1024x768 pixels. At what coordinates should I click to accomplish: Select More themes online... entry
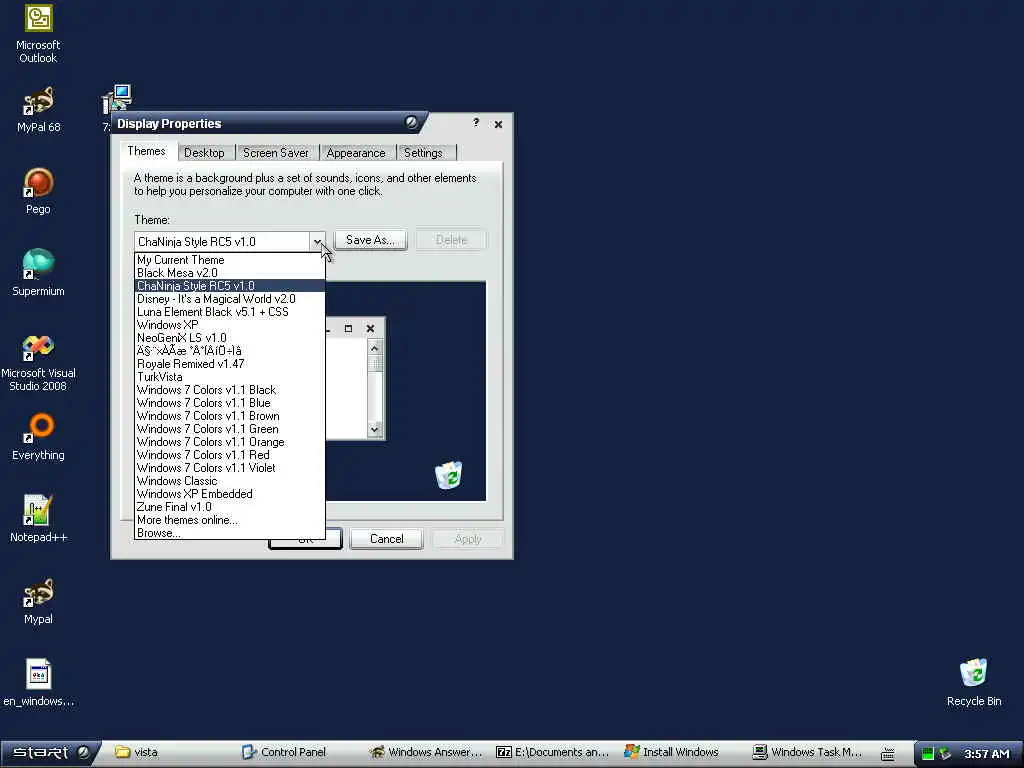tap(230, 520)
